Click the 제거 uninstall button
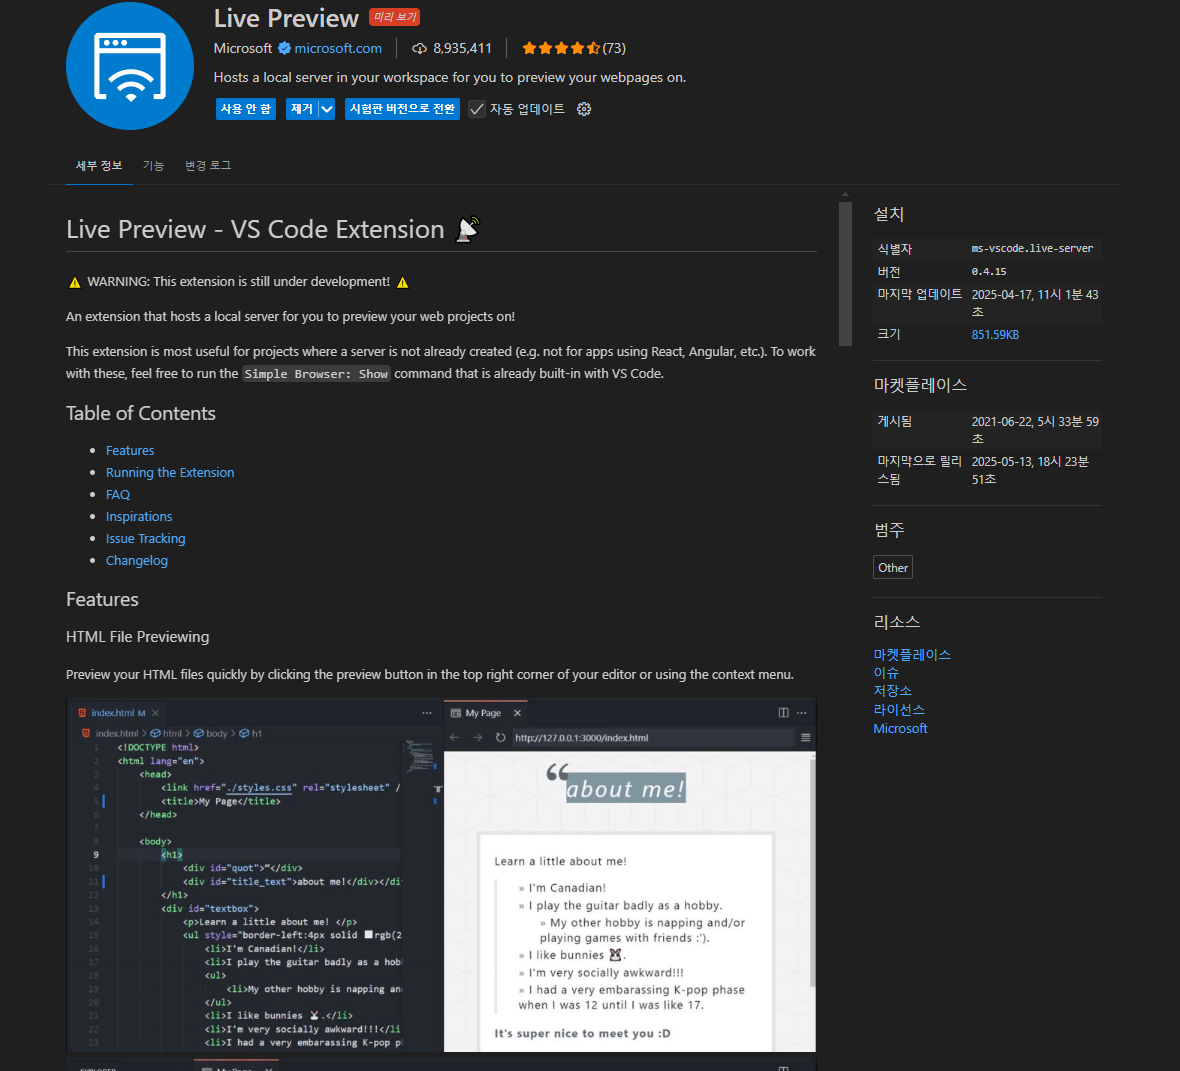Viewport: 1180px width, 1071px height. [302, 109]
